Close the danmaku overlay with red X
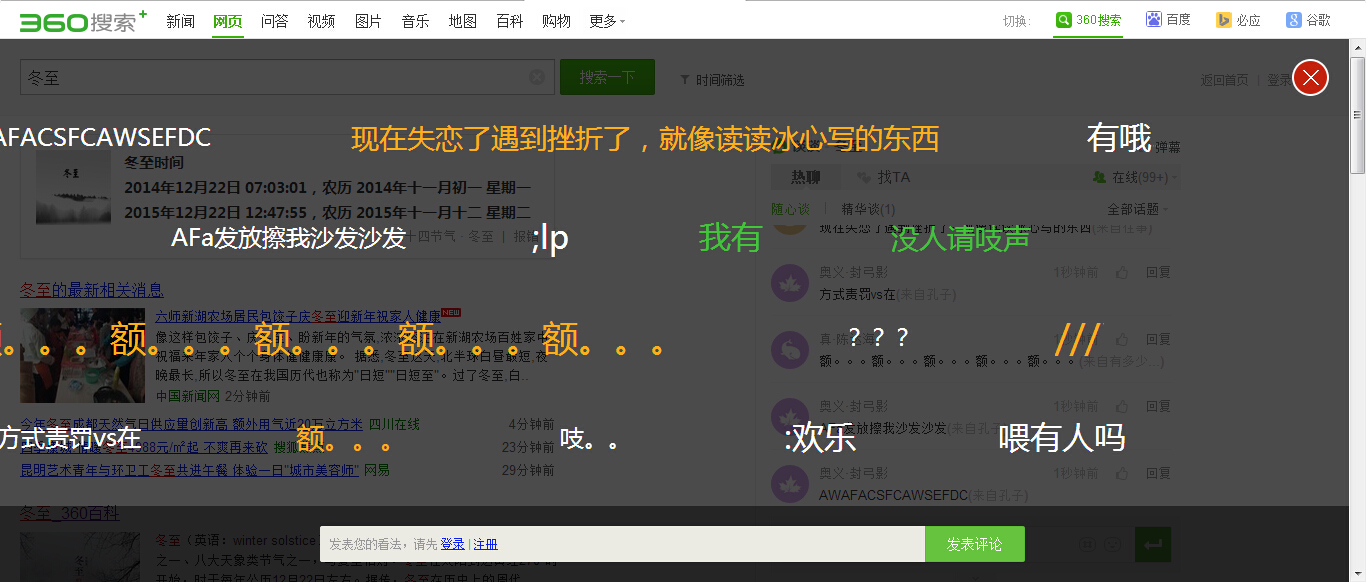 pos(1310,77)
